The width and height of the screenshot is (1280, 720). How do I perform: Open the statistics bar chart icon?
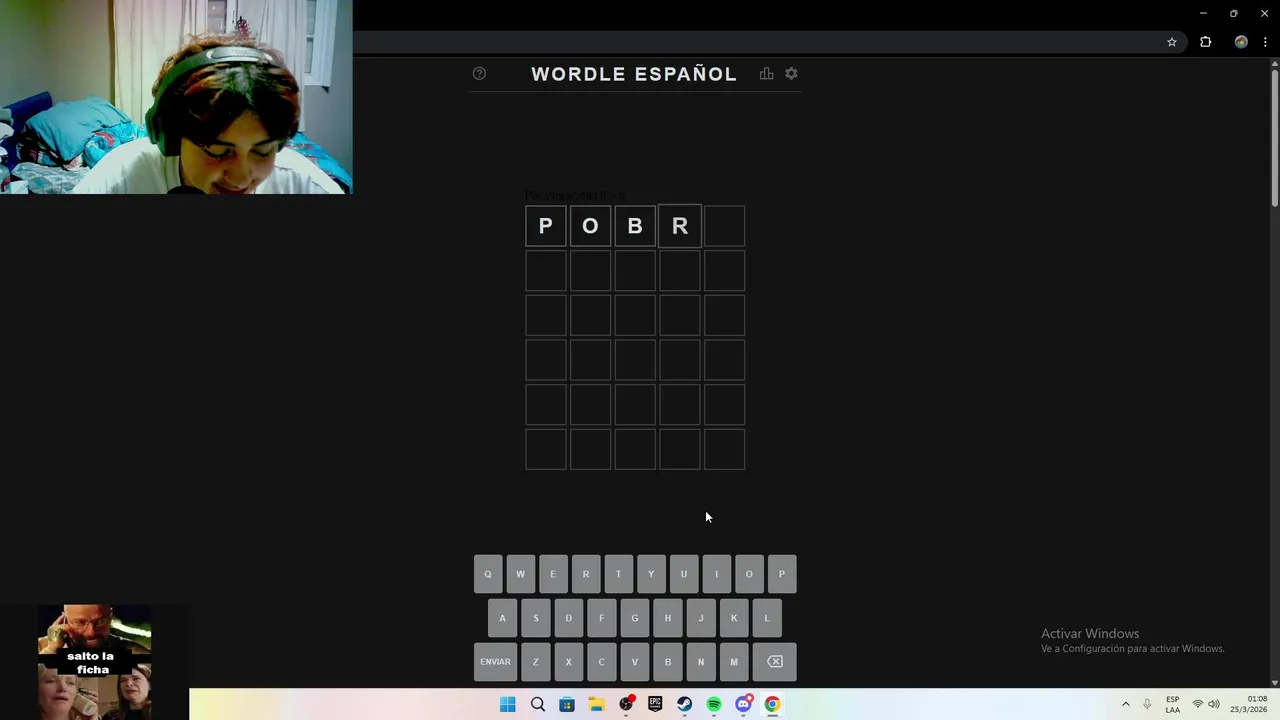click(x=766, y=74)
